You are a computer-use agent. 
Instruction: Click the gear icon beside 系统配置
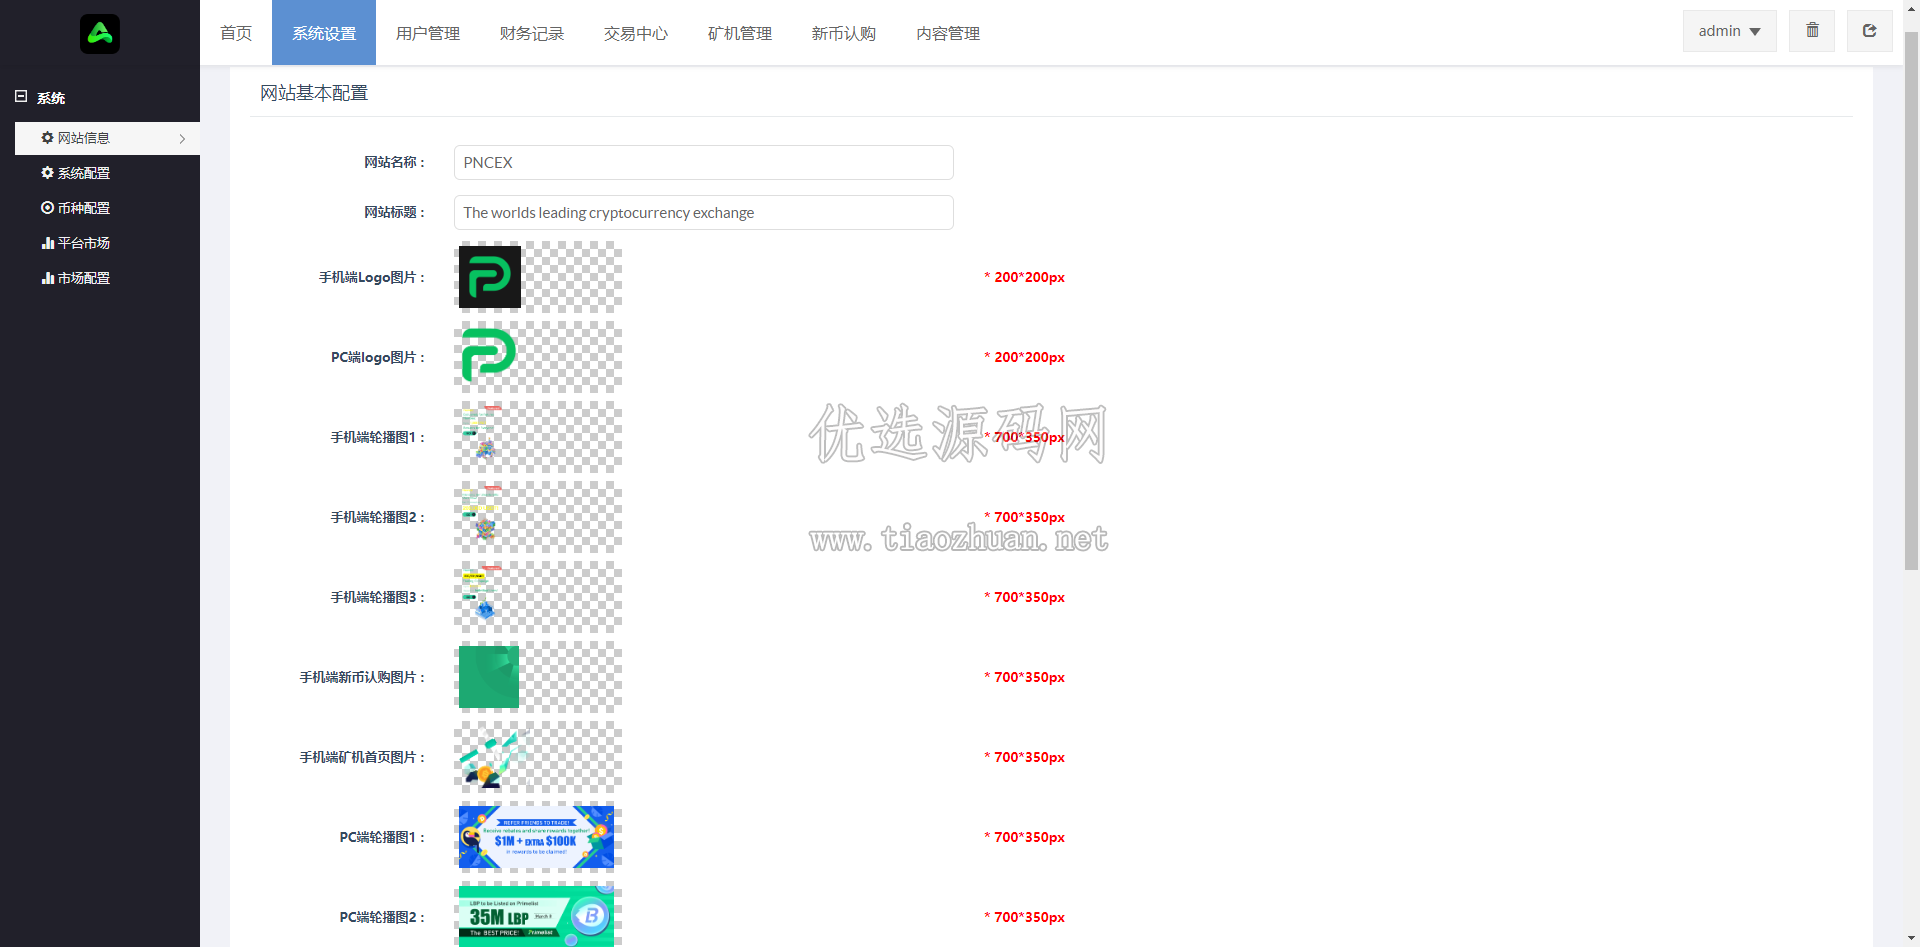(47, 173)
